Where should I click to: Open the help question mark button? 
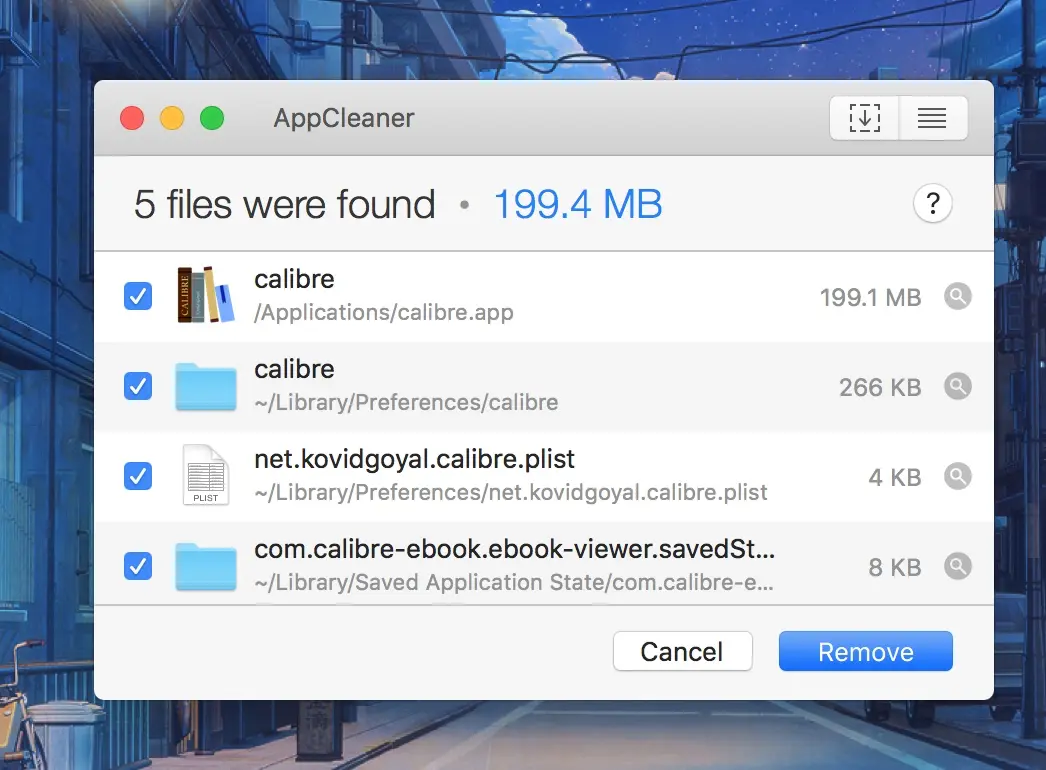[x=933, y=203]
